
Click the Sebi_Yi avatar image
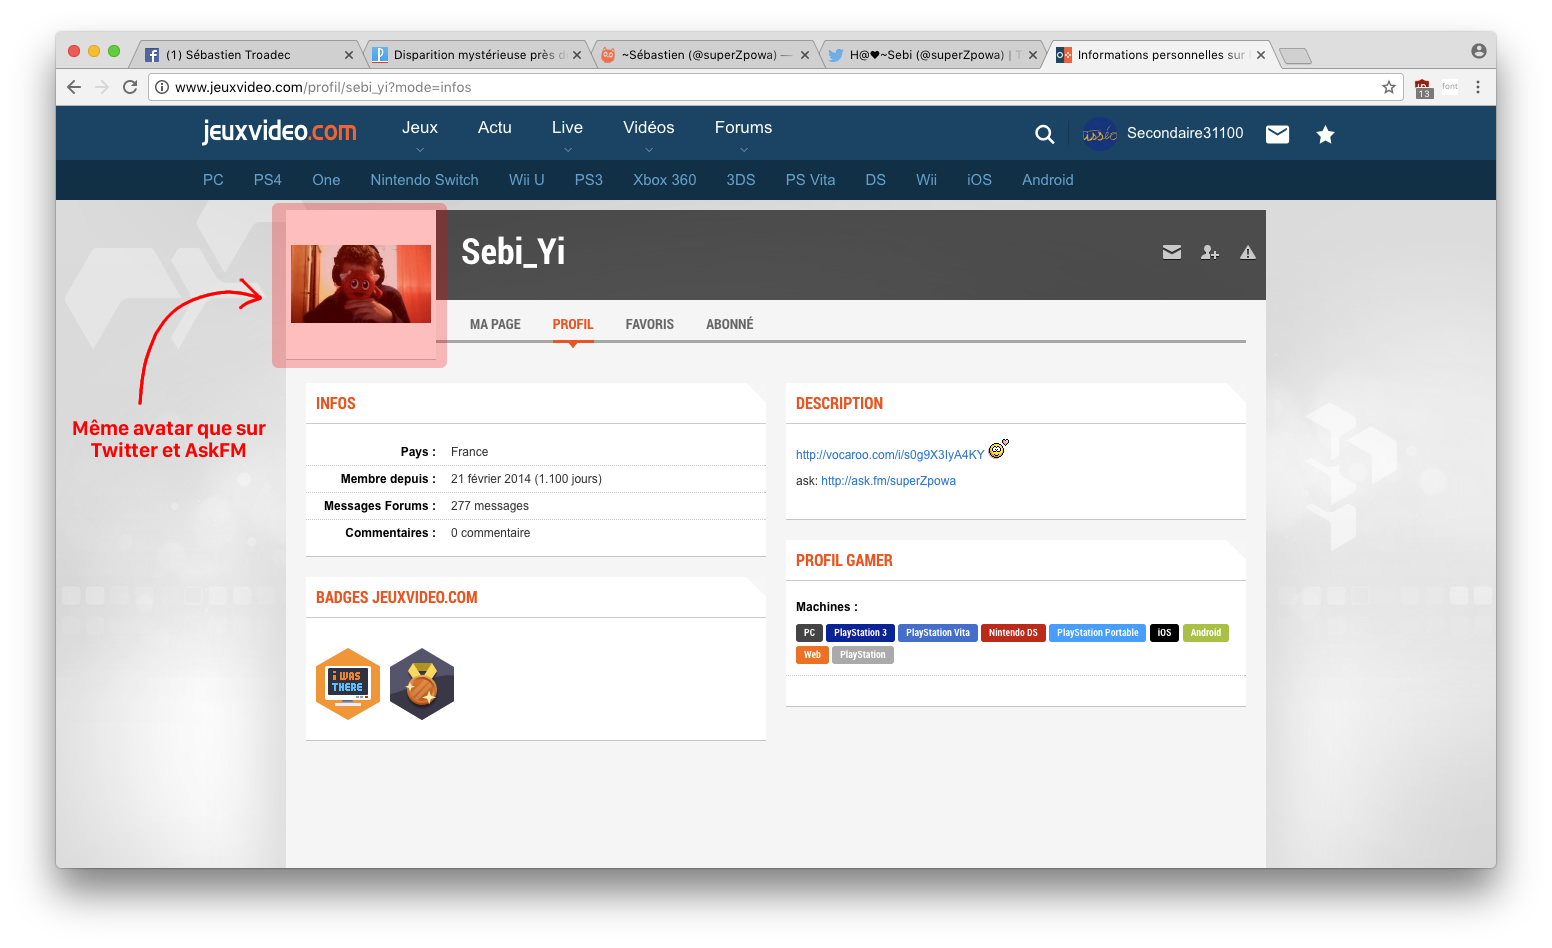click(x=361, y=284)
